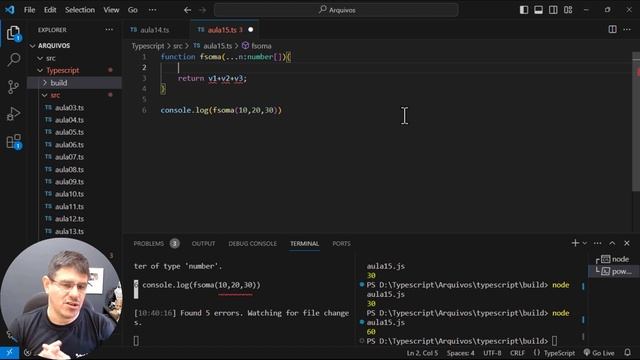Click Spaces: 4 indentation setting

coord(460,353)
